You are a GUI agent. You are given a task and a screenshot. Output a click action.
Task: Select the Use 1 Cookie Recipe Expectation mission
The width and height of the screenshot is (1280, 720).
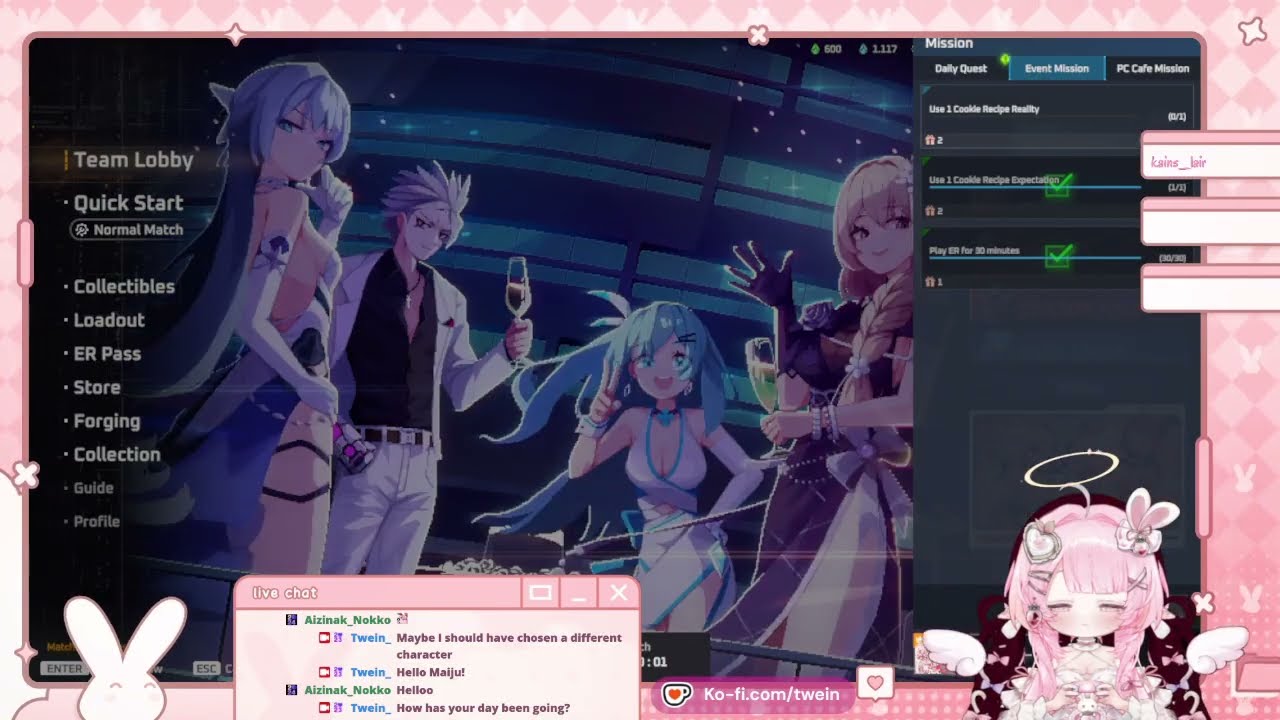click(x=1056, y=188)
